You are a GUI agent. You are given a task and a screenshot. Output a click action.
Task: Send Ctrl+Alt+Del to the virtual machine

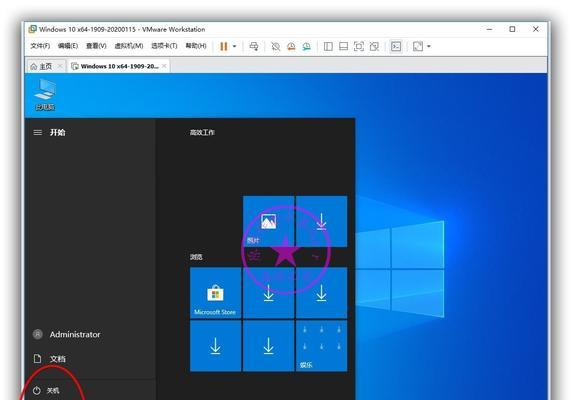(254, 46)
